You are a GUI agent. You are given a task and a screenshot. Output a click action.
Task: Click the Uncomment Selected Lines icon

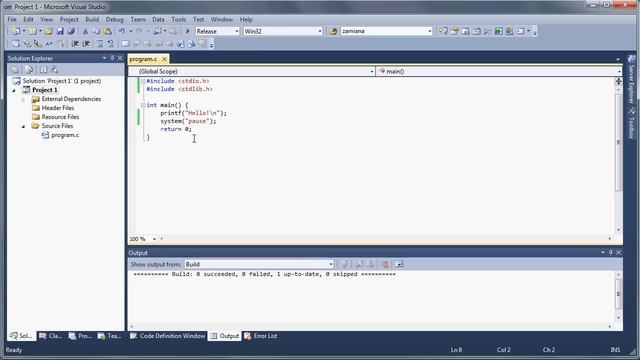click(x=111, y=44)
